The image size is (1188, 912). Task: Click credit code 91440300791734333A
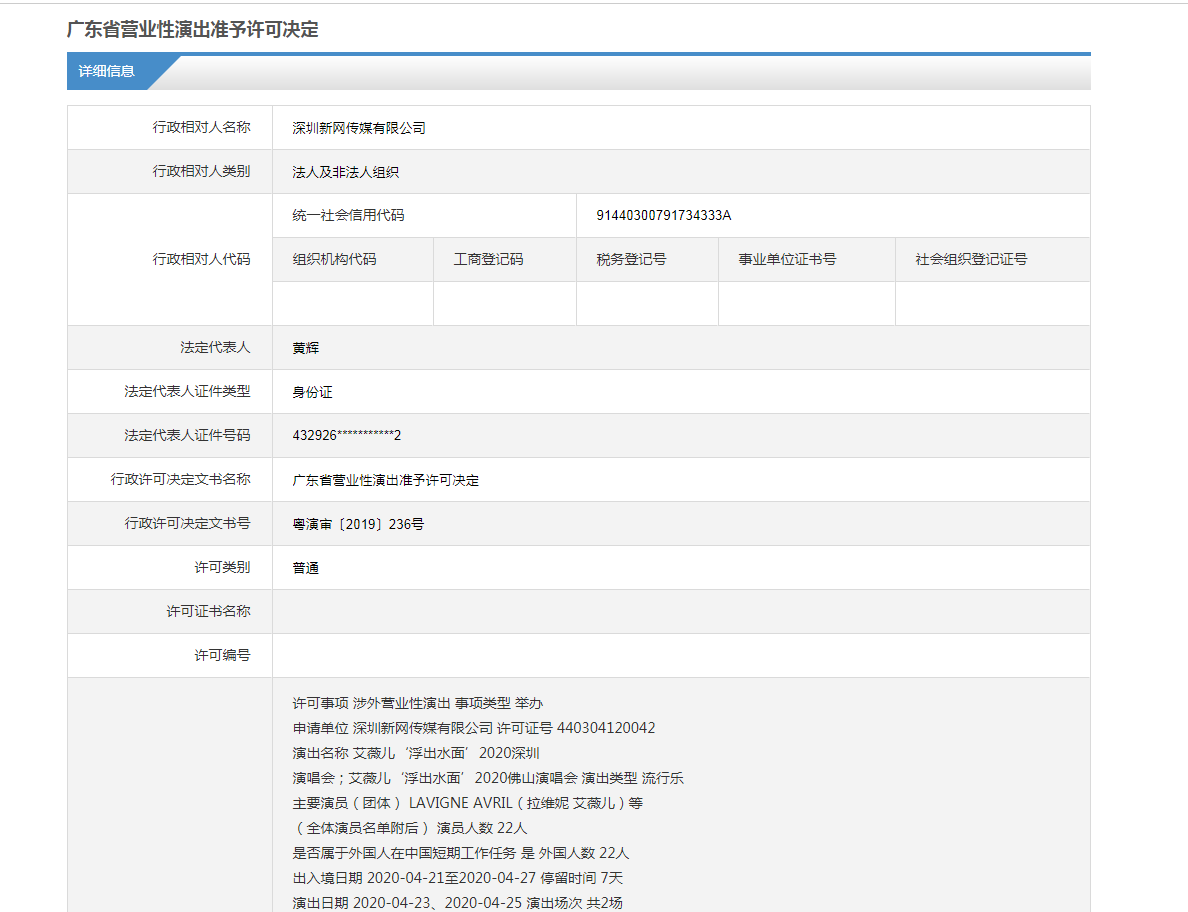tap(664, 216)
